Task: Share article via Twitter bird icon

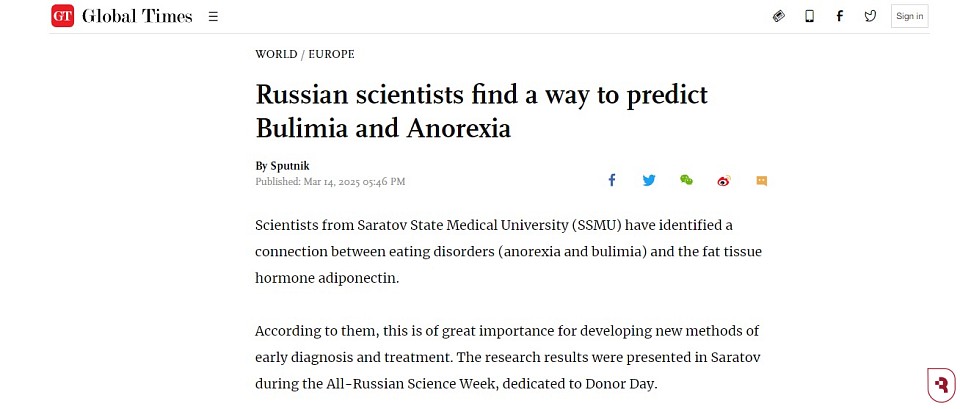Action: 649,180
